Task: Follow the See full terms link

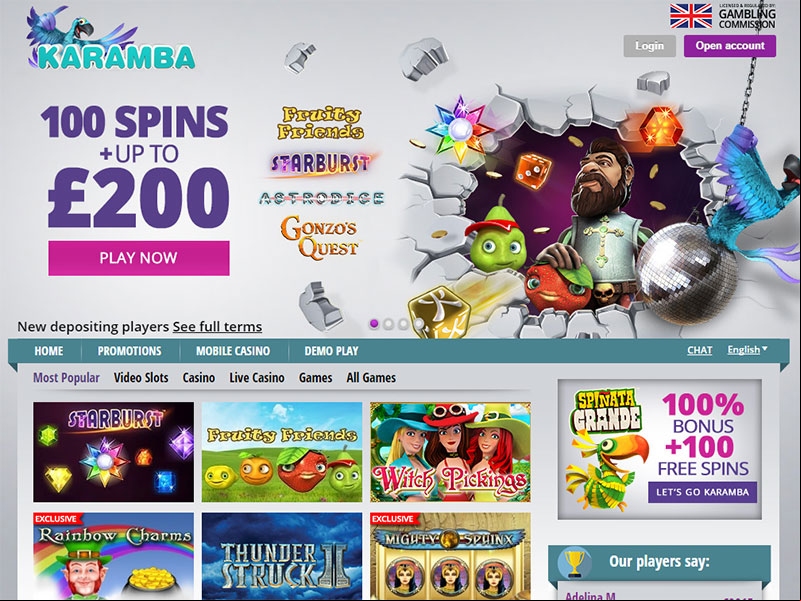Action: click(217, 327)
